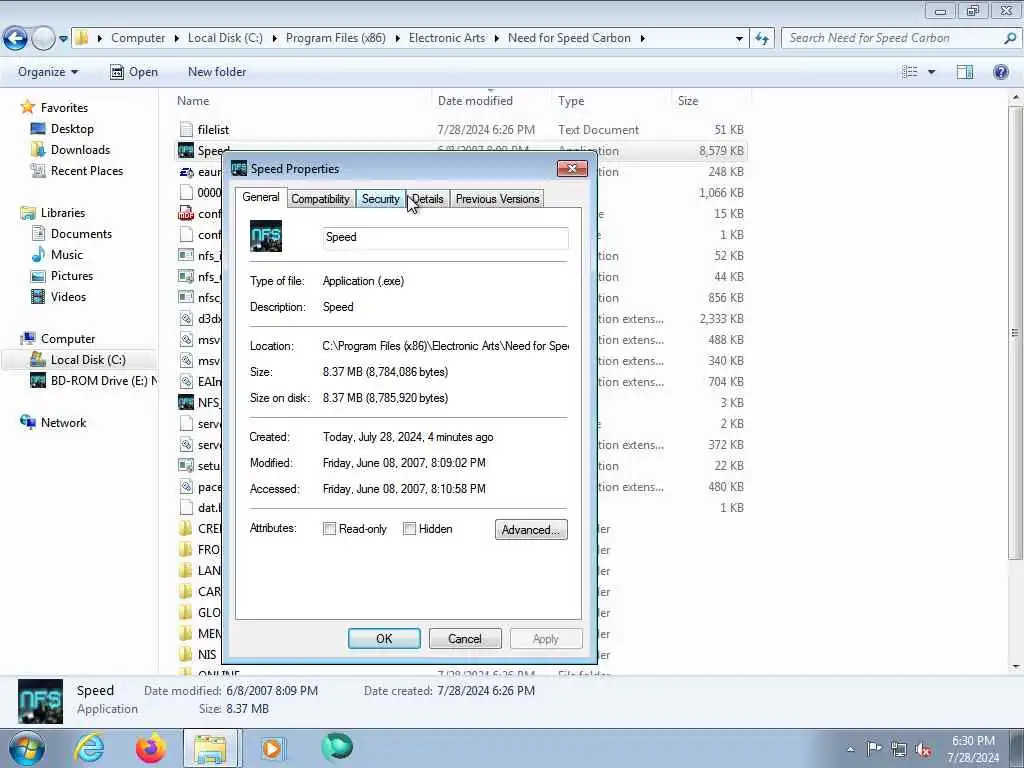The height and width of the screenshot is (768, 1024).
Task: Open the recent locations dropdown arrow
Action: [63, 39]
